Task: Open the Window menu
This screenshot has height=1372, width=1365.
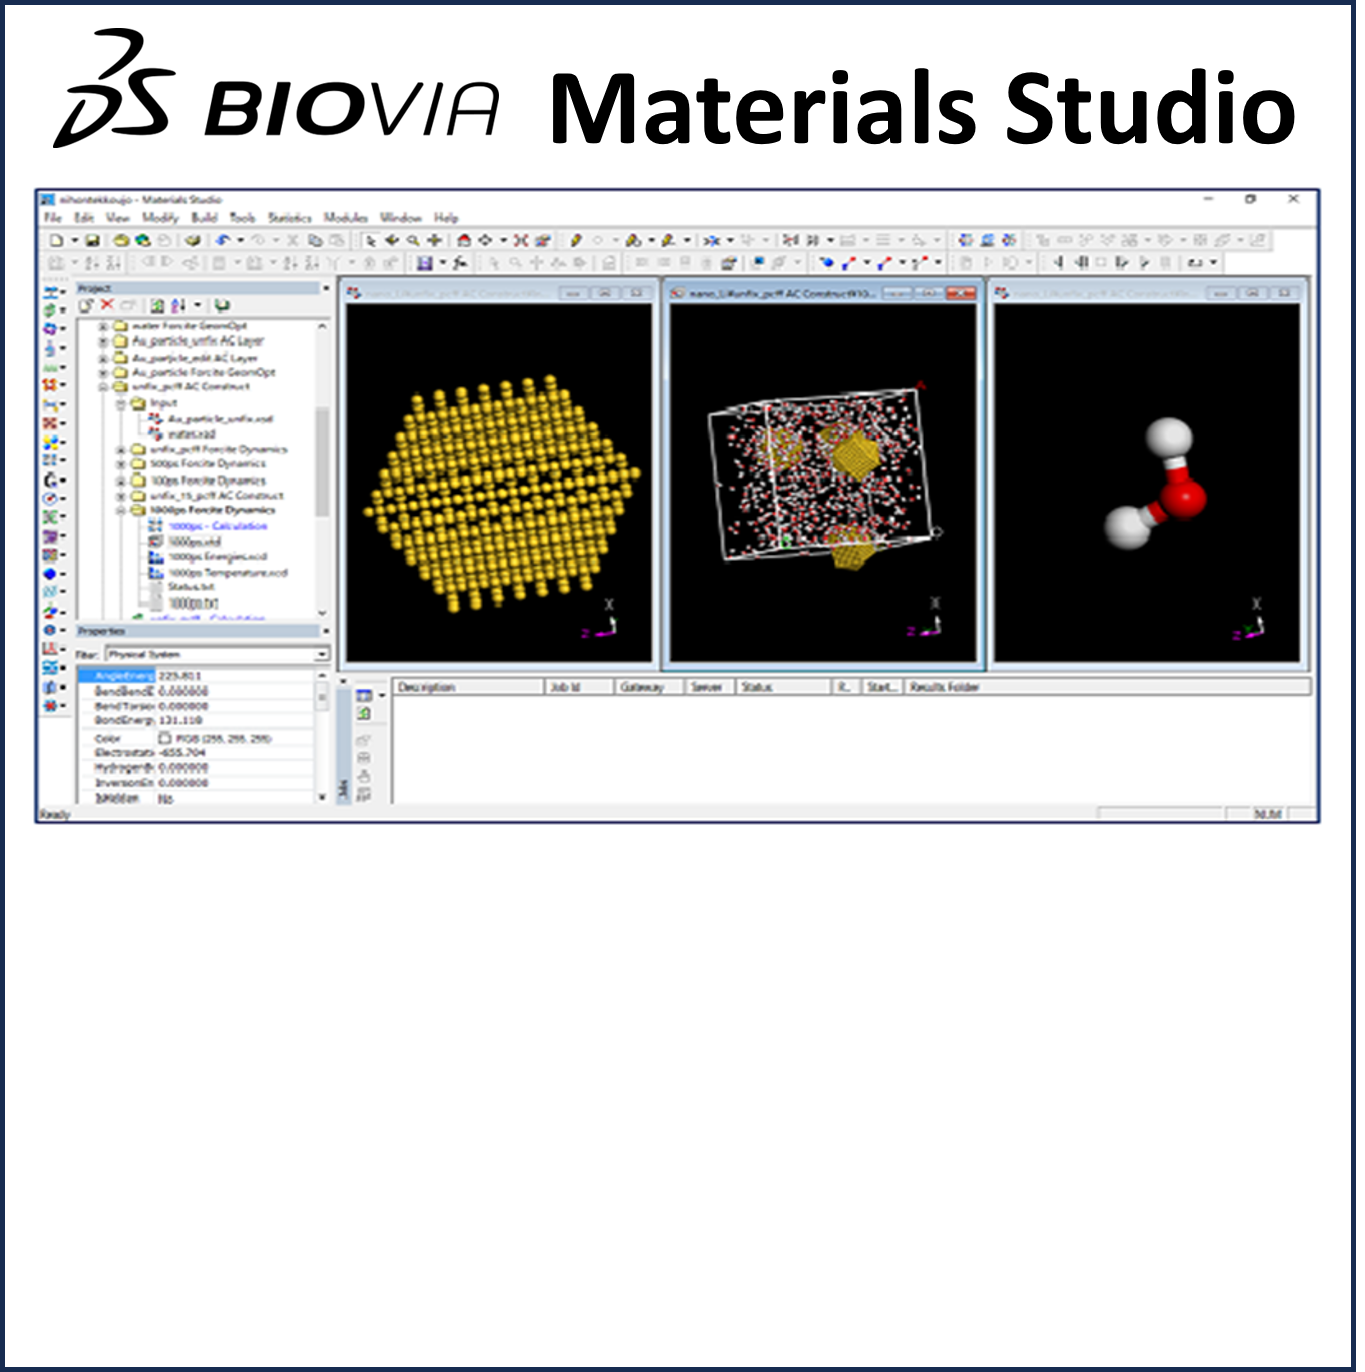Action: (x=401, y=218)
